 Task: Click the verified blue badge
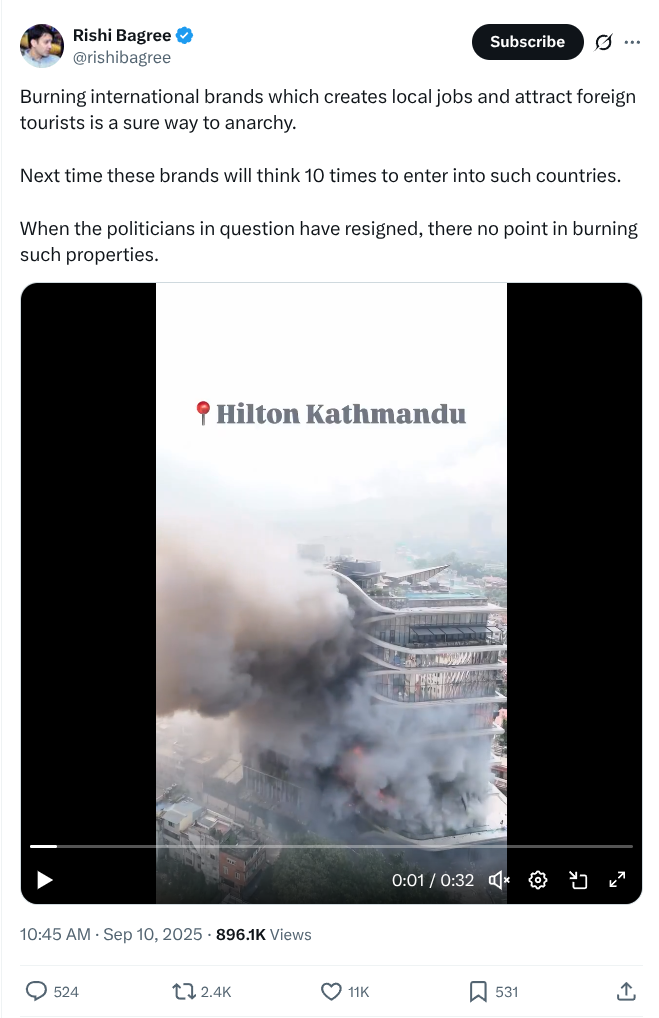(184, 35)
